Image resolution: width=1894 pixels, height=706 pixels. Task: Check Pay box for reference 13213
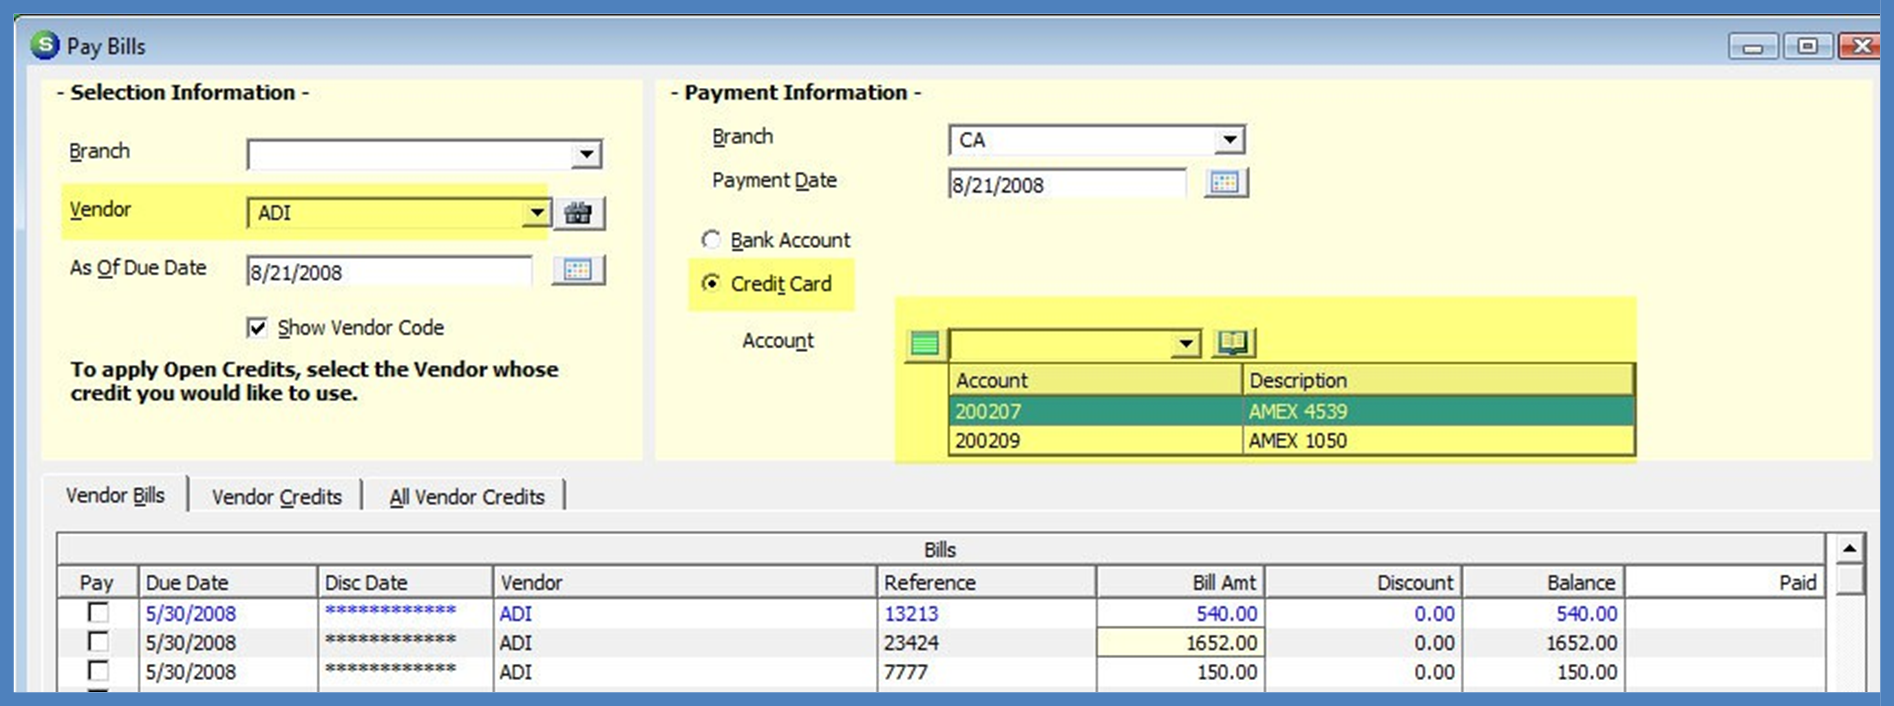(x=98, y=612)
